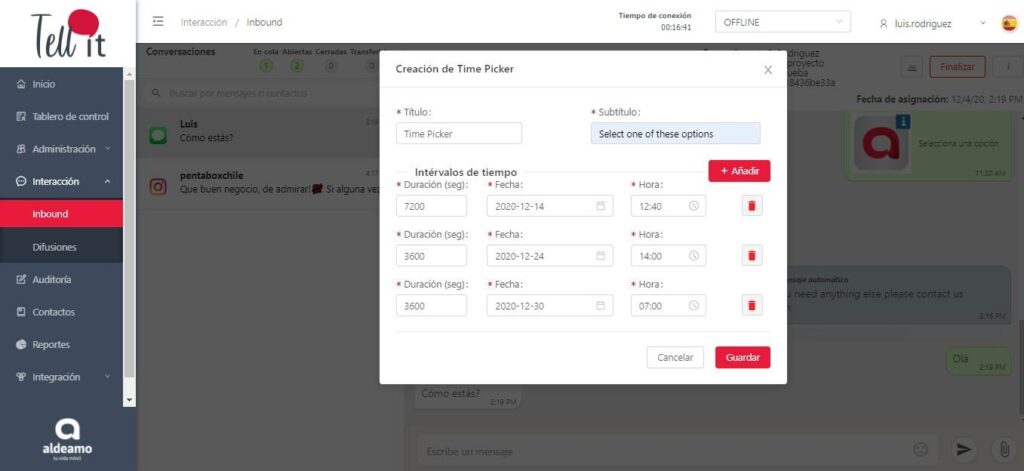
Task: Open the emoji picker icon
Action: pos(920,450)
